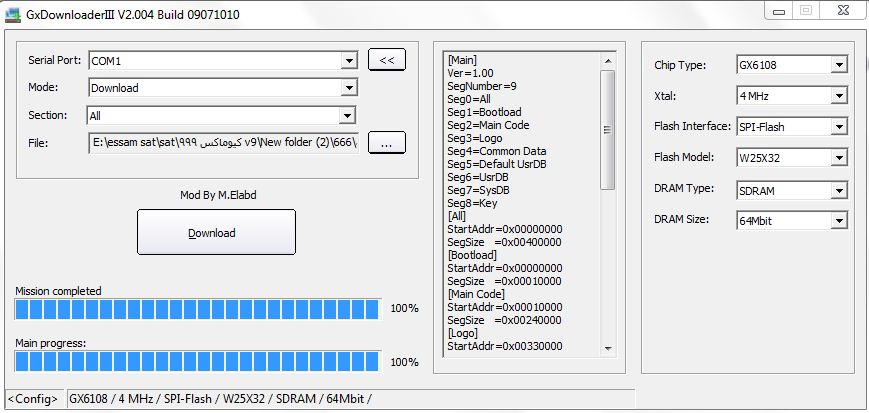Click the <Config> status bar button
This screenshot has width=869, height=413.
35,399
